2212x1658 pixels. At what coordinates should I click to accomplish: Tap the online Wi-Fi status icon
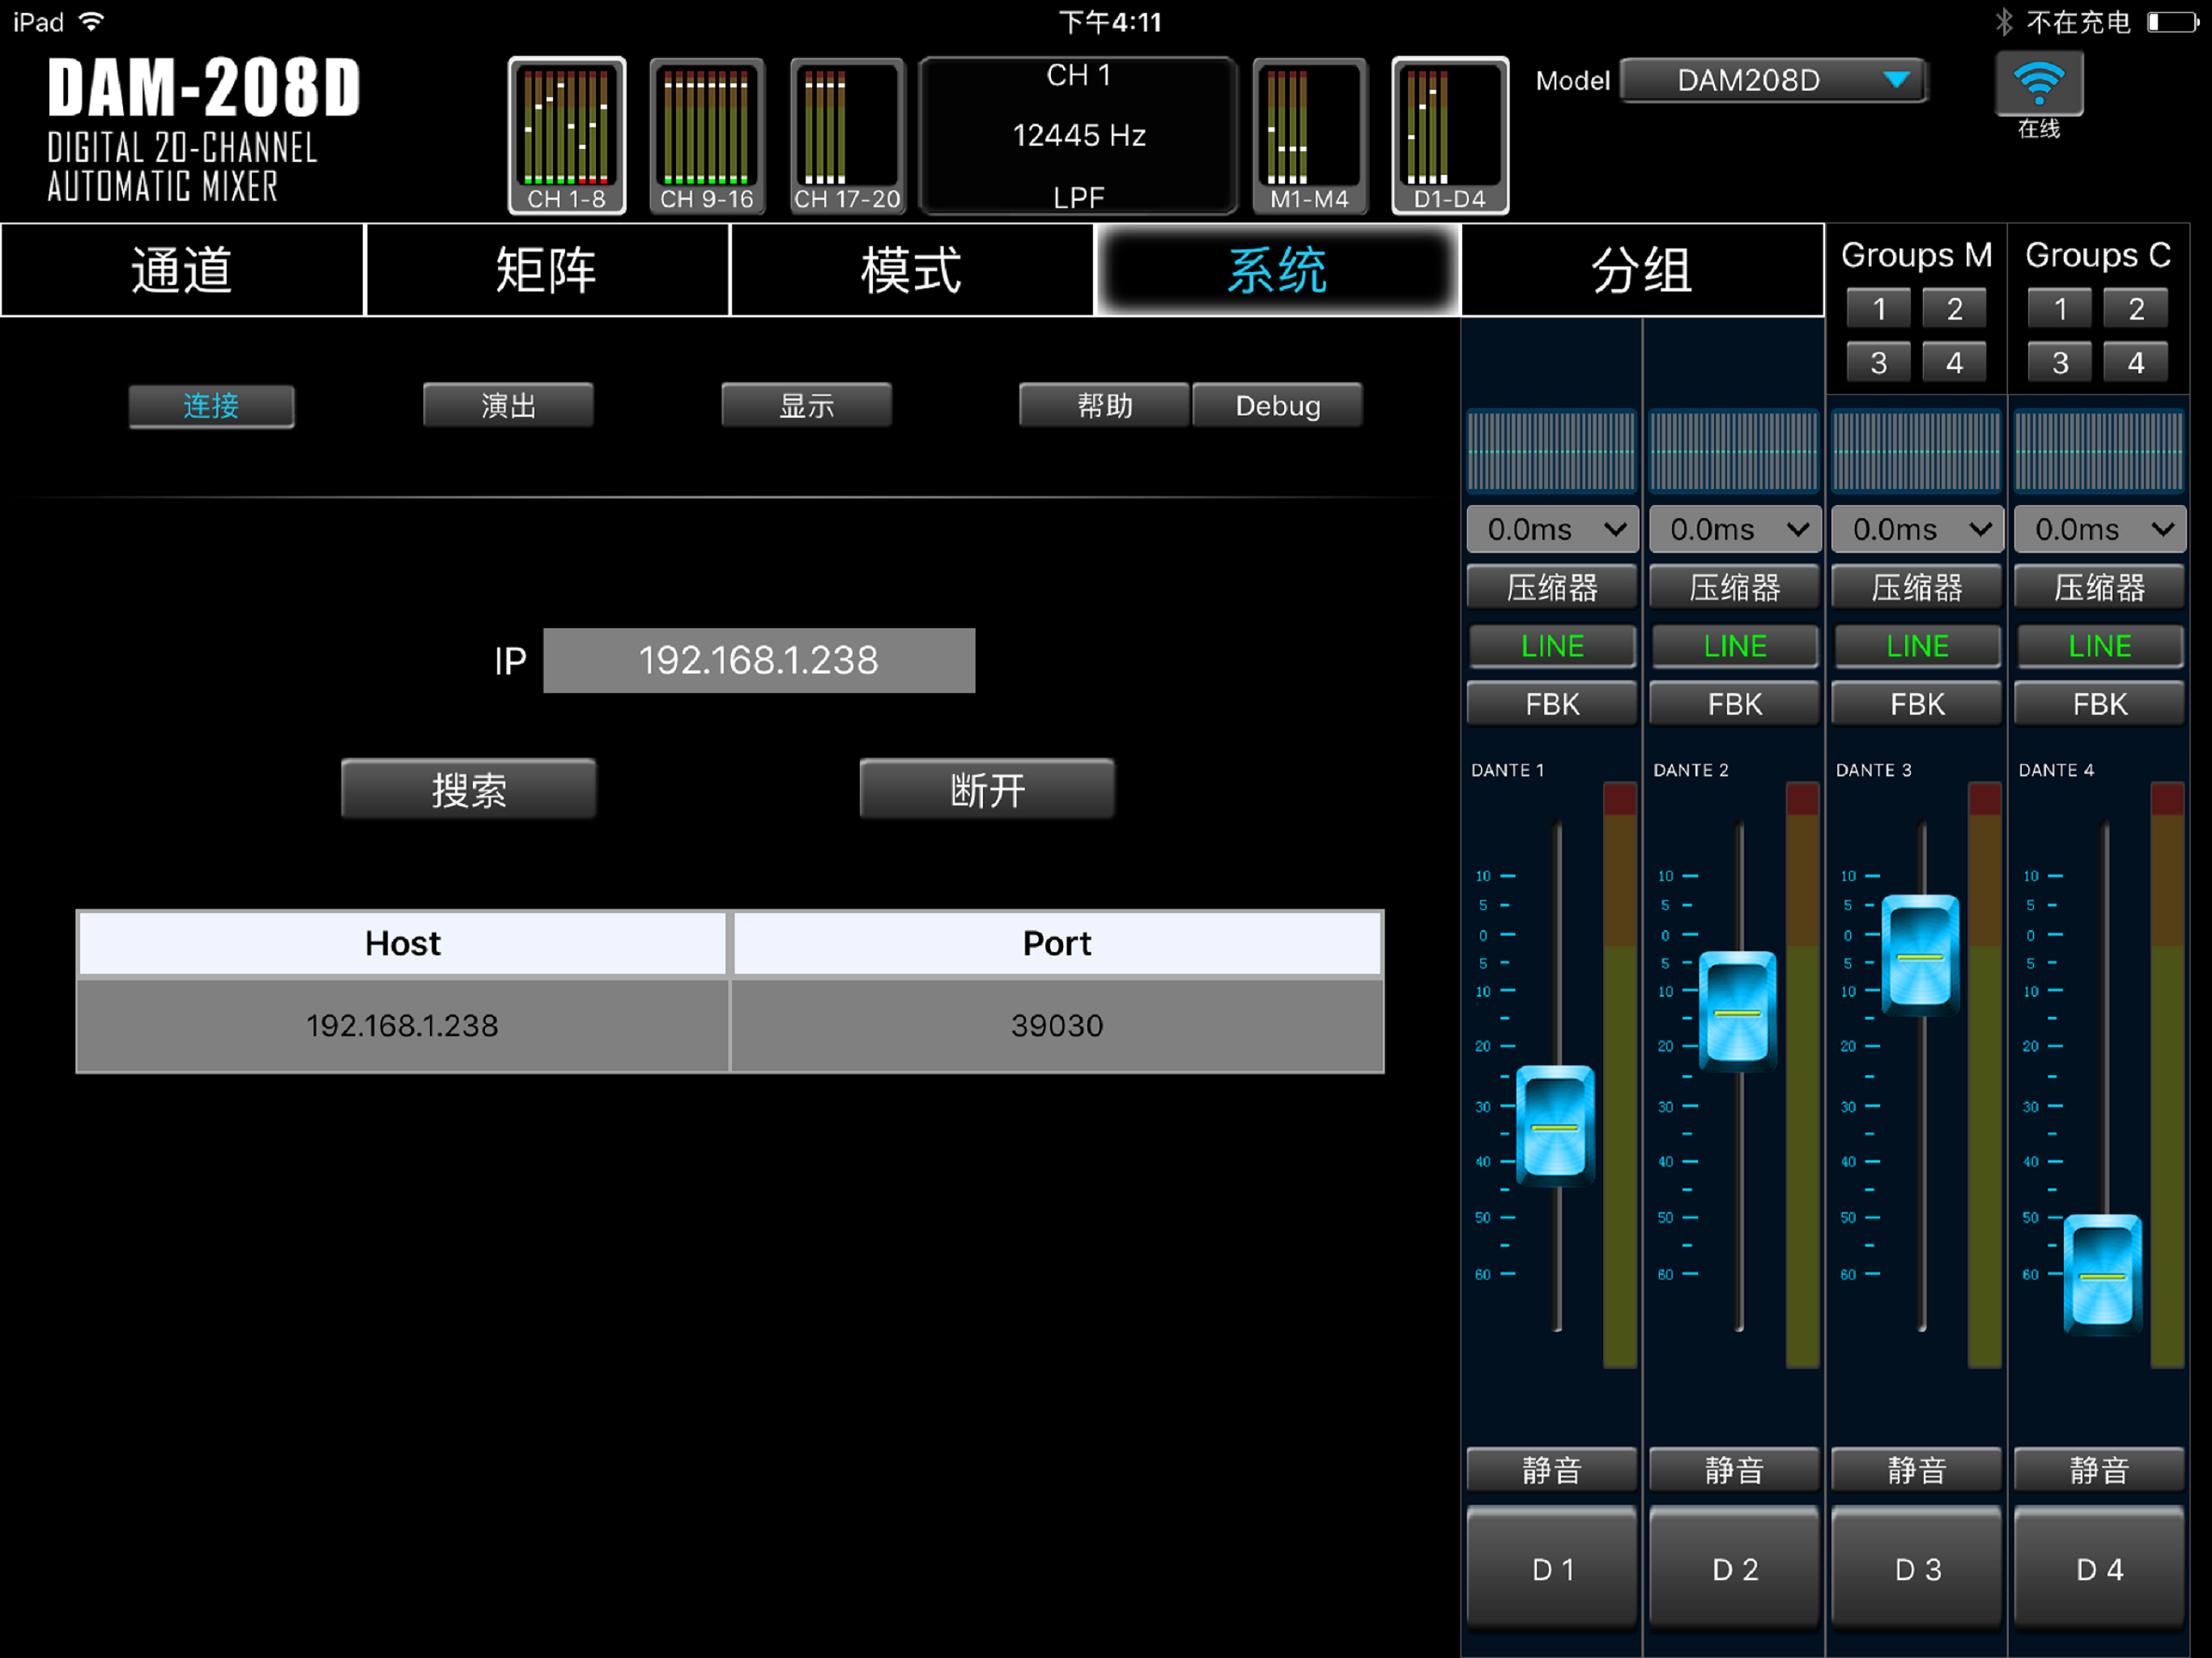pyautogui.click(x=2038, y=85)
